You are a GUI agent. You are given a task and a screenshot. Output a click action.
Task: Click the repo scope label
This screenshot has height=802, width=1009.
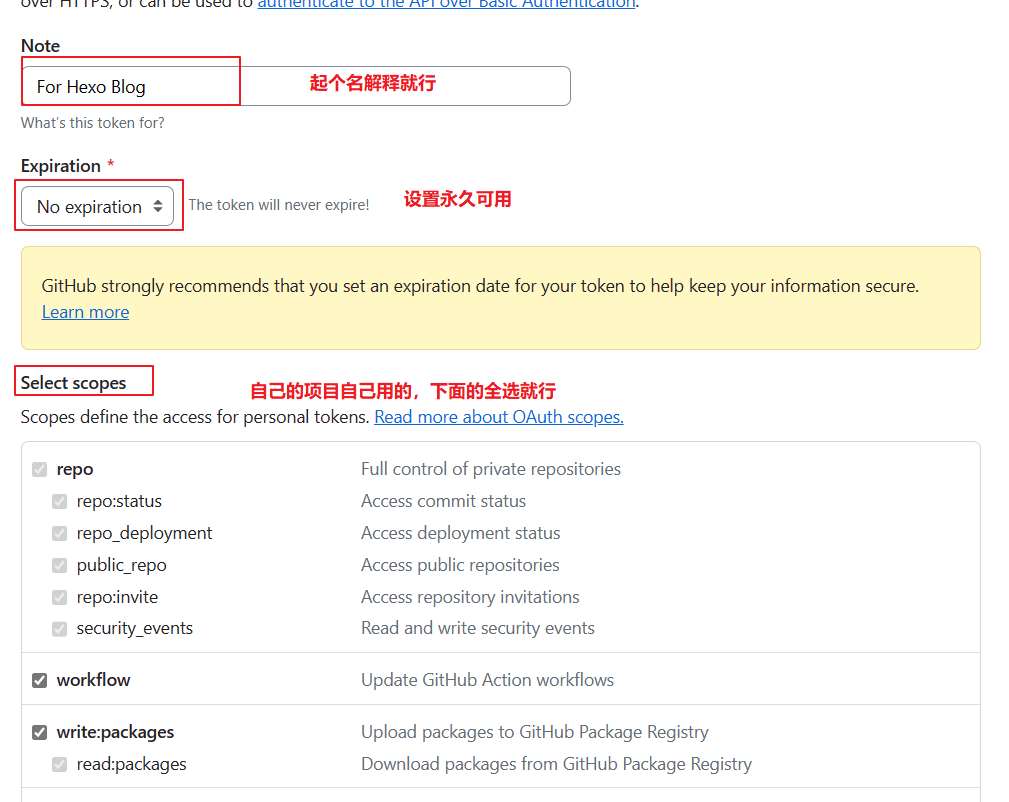[x=75, y=469]
